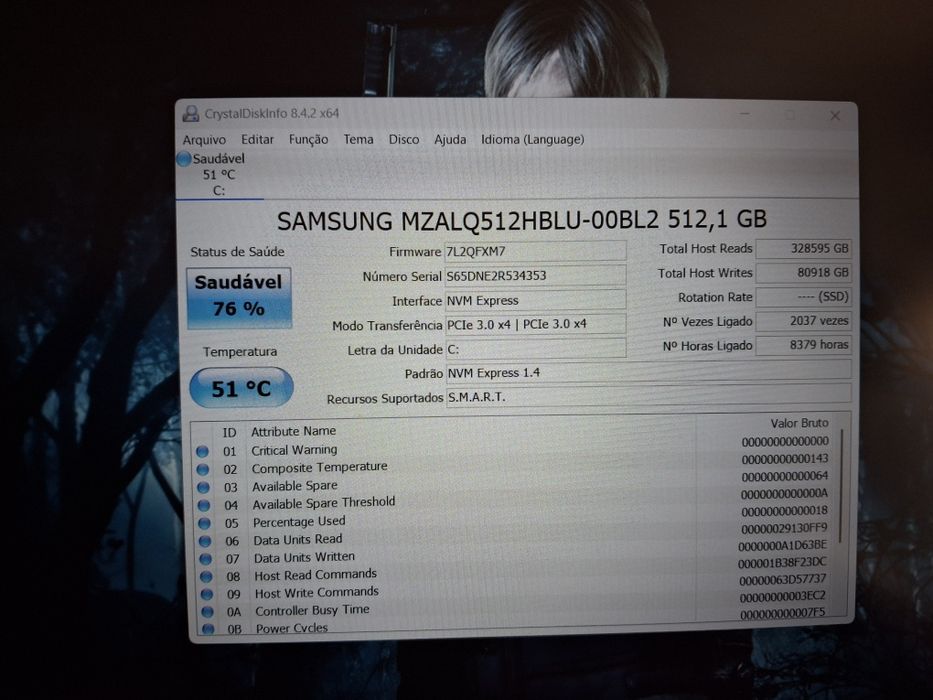Click the Recursos Suportados field S.M.A.R.T.

(649, 396)
